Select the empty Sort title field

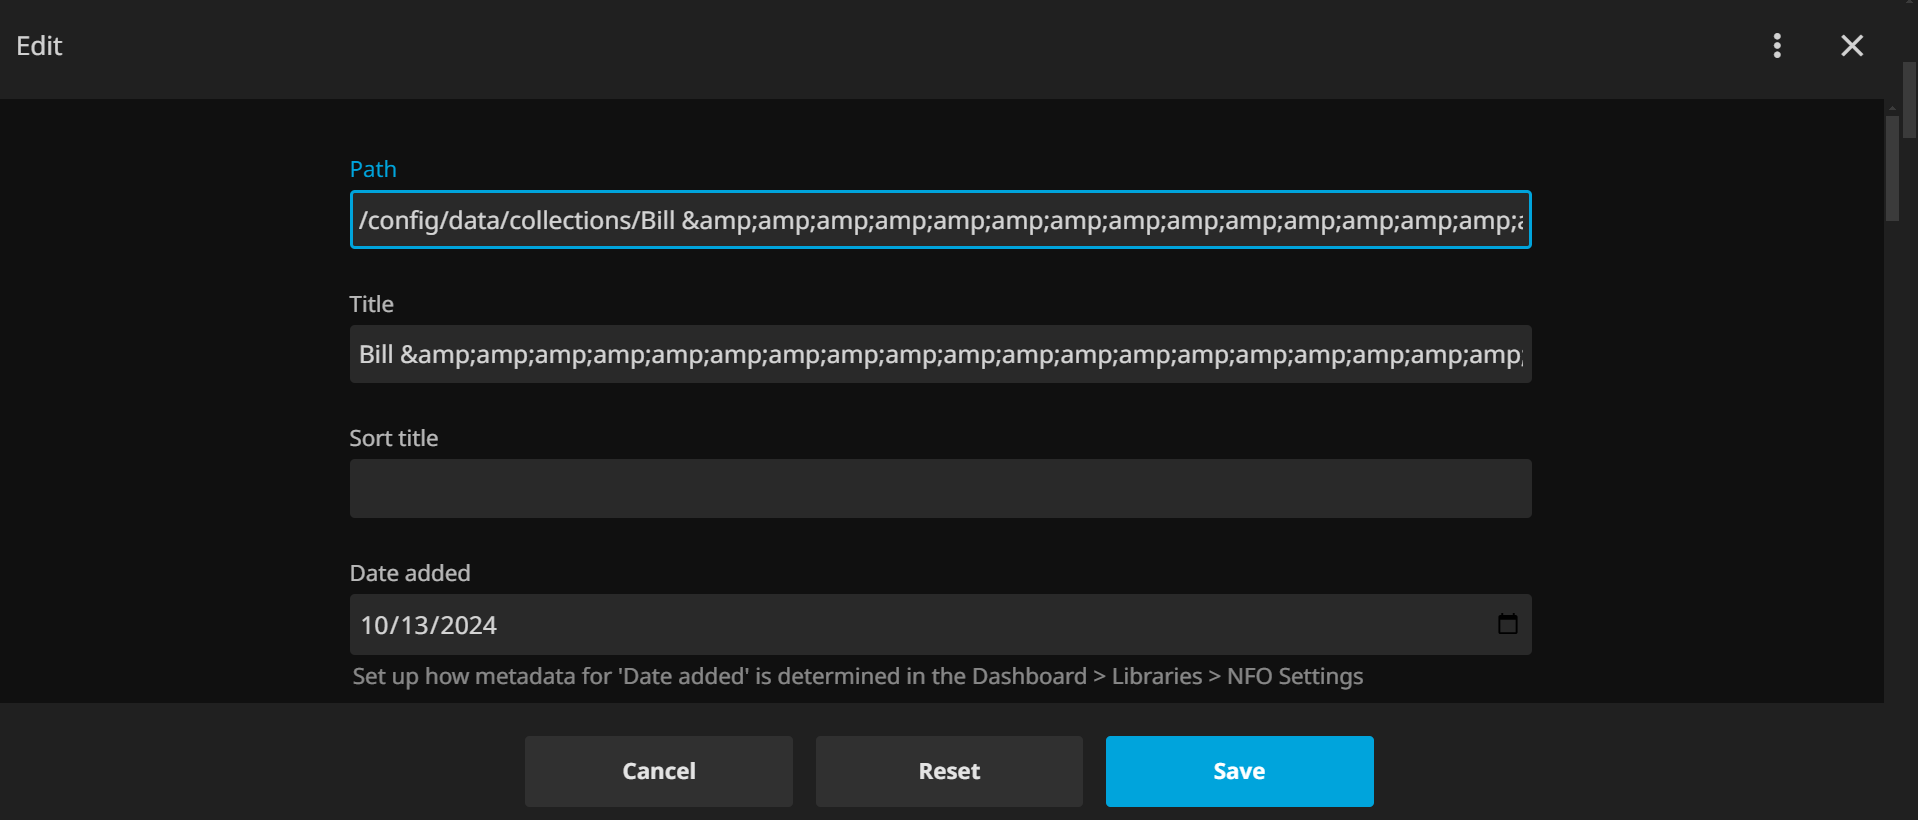(x=939, y=489)
